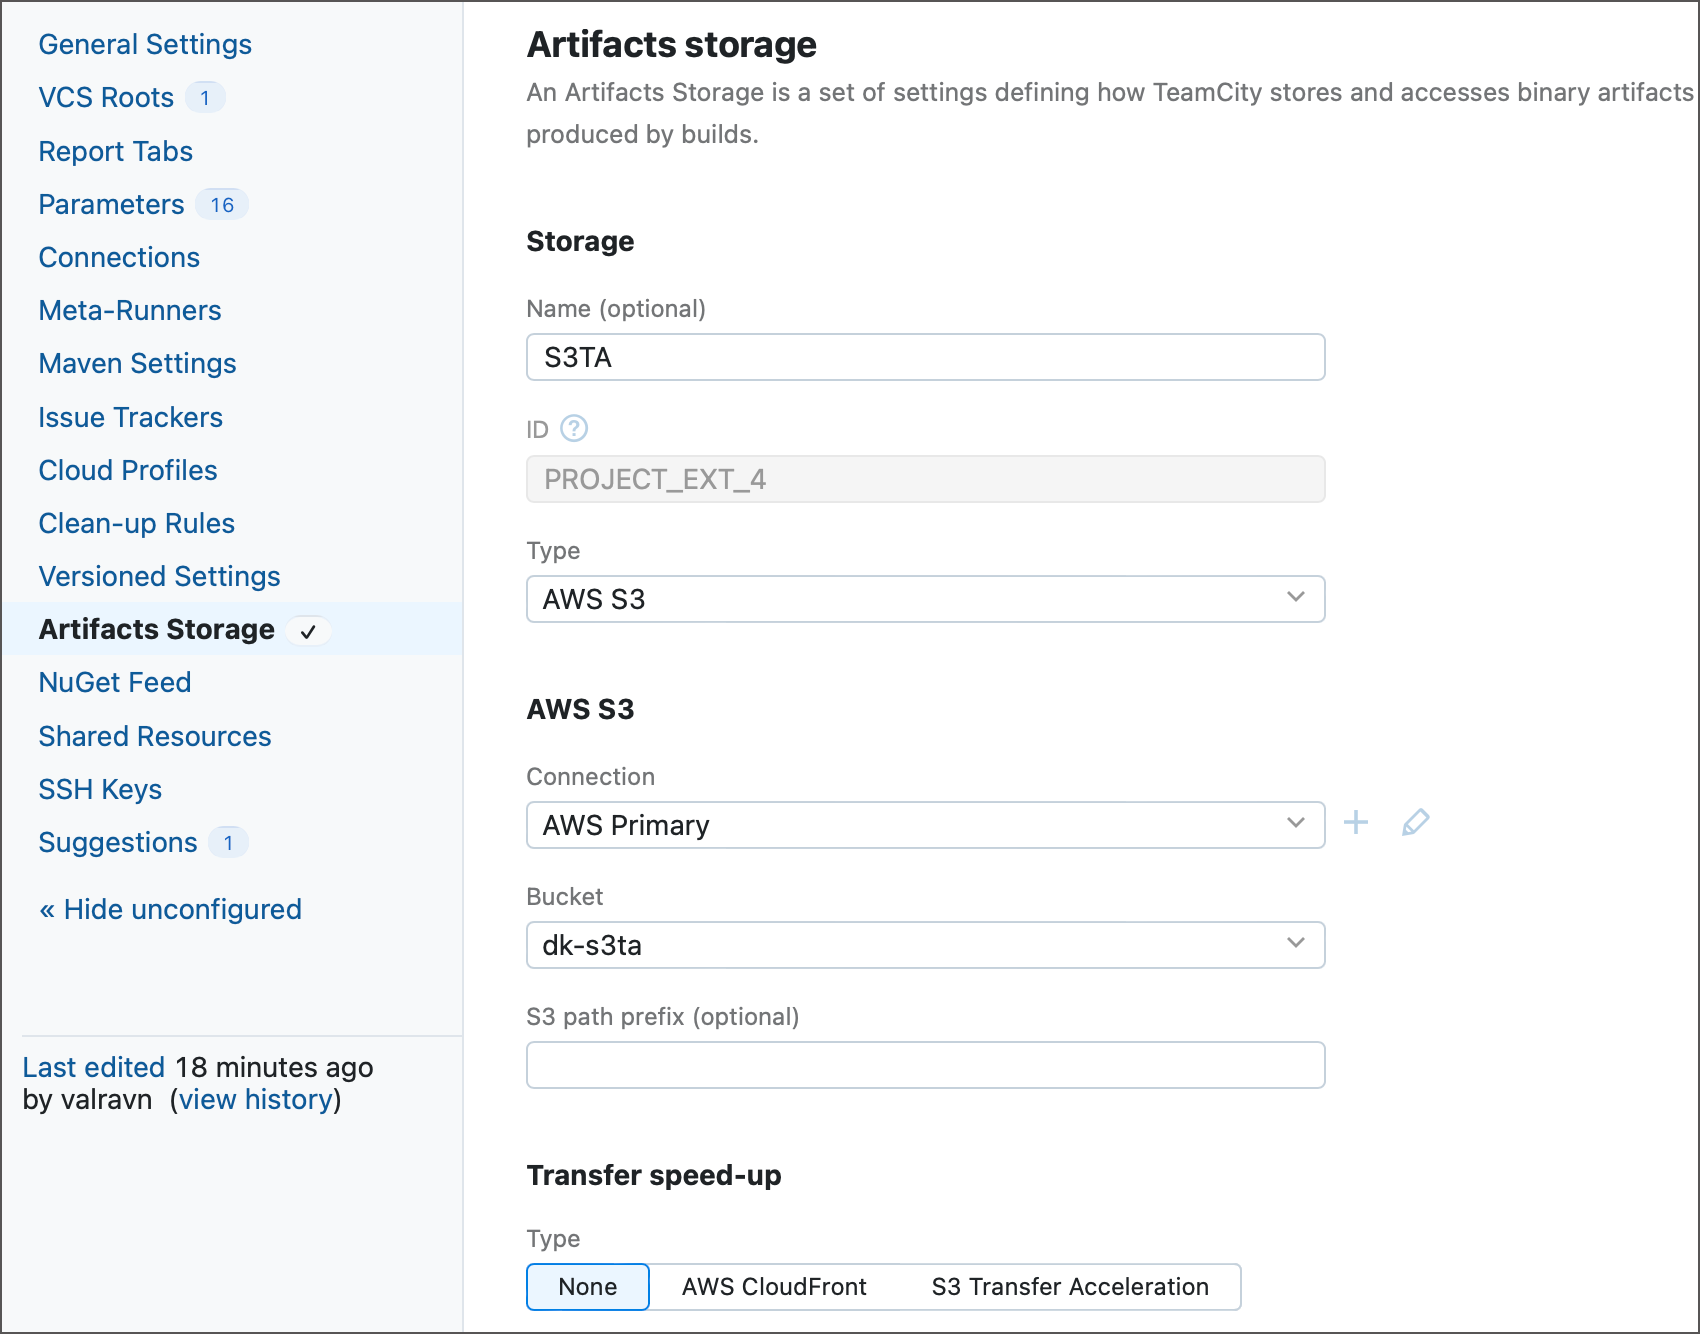This screenshot has width=1700, height=1334.
Task: Open help for the ID field
Action: [x=573, y=429]
